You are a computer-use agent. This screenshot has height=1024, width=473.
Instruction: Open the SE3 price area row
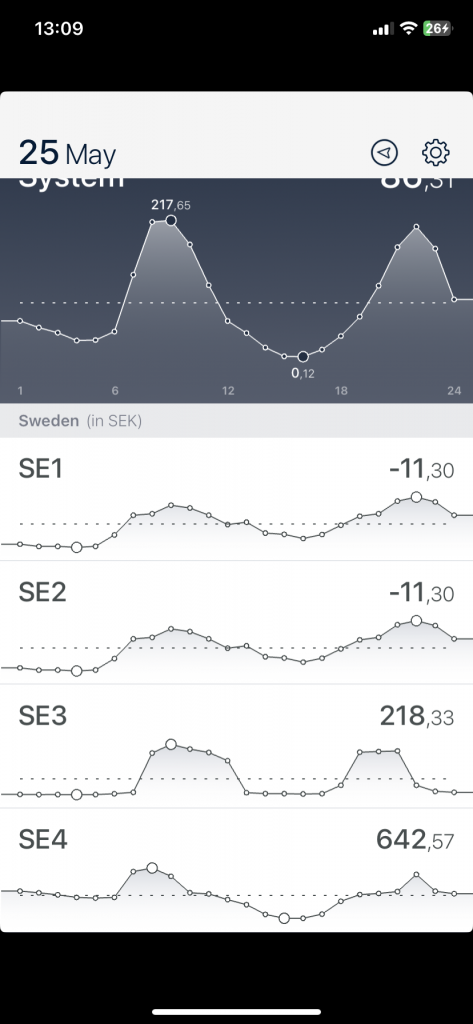coord(236,746)
